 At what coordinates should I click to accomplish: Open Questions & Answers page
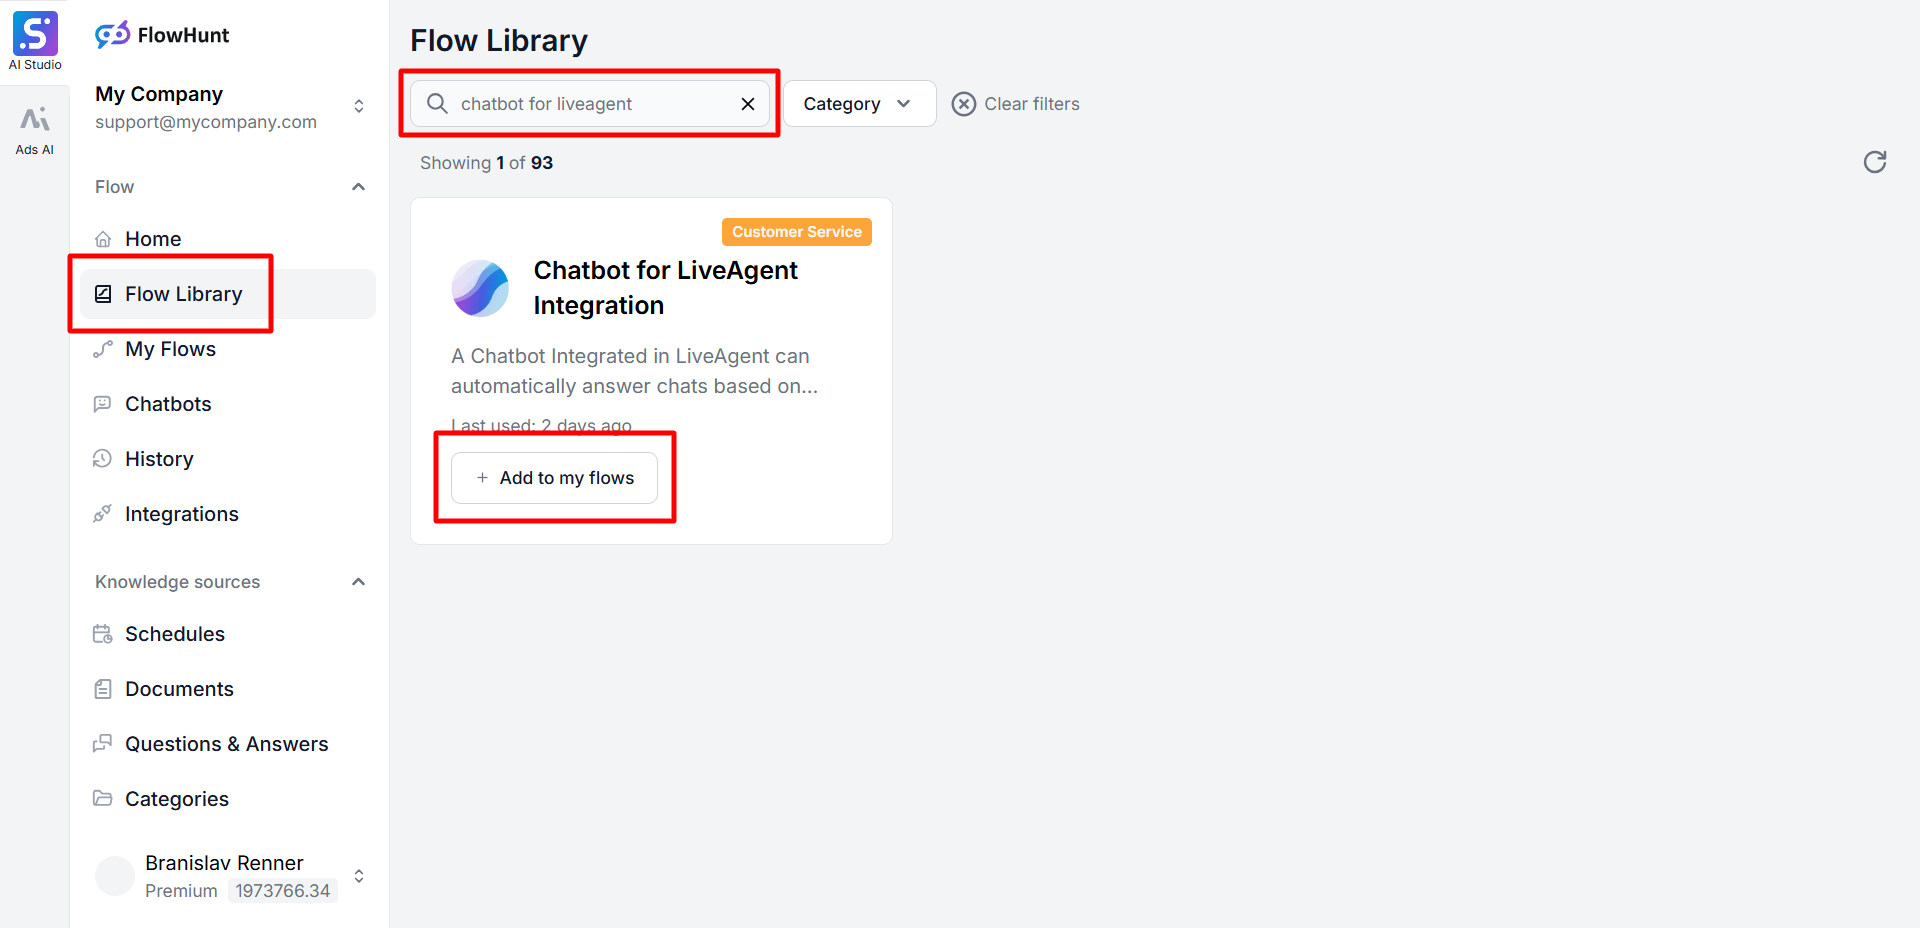(x=228, y=744)
